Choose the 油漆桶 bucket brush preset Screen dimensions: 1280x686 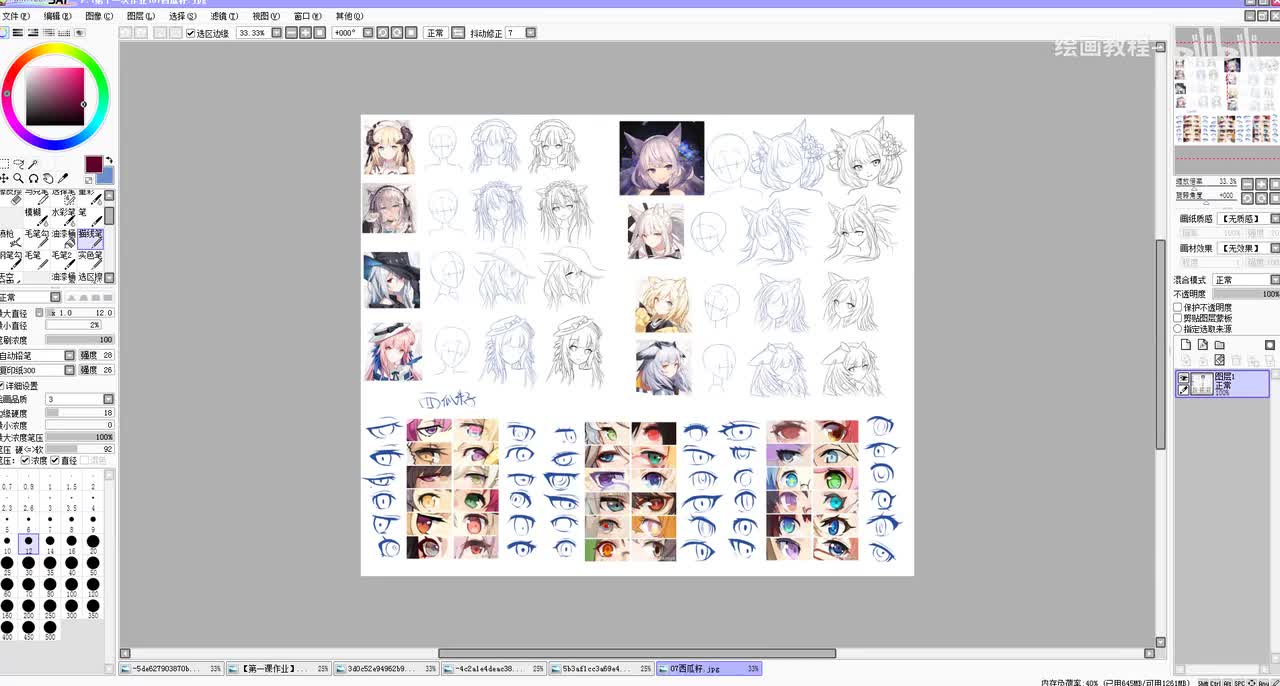tap(63, 238)
